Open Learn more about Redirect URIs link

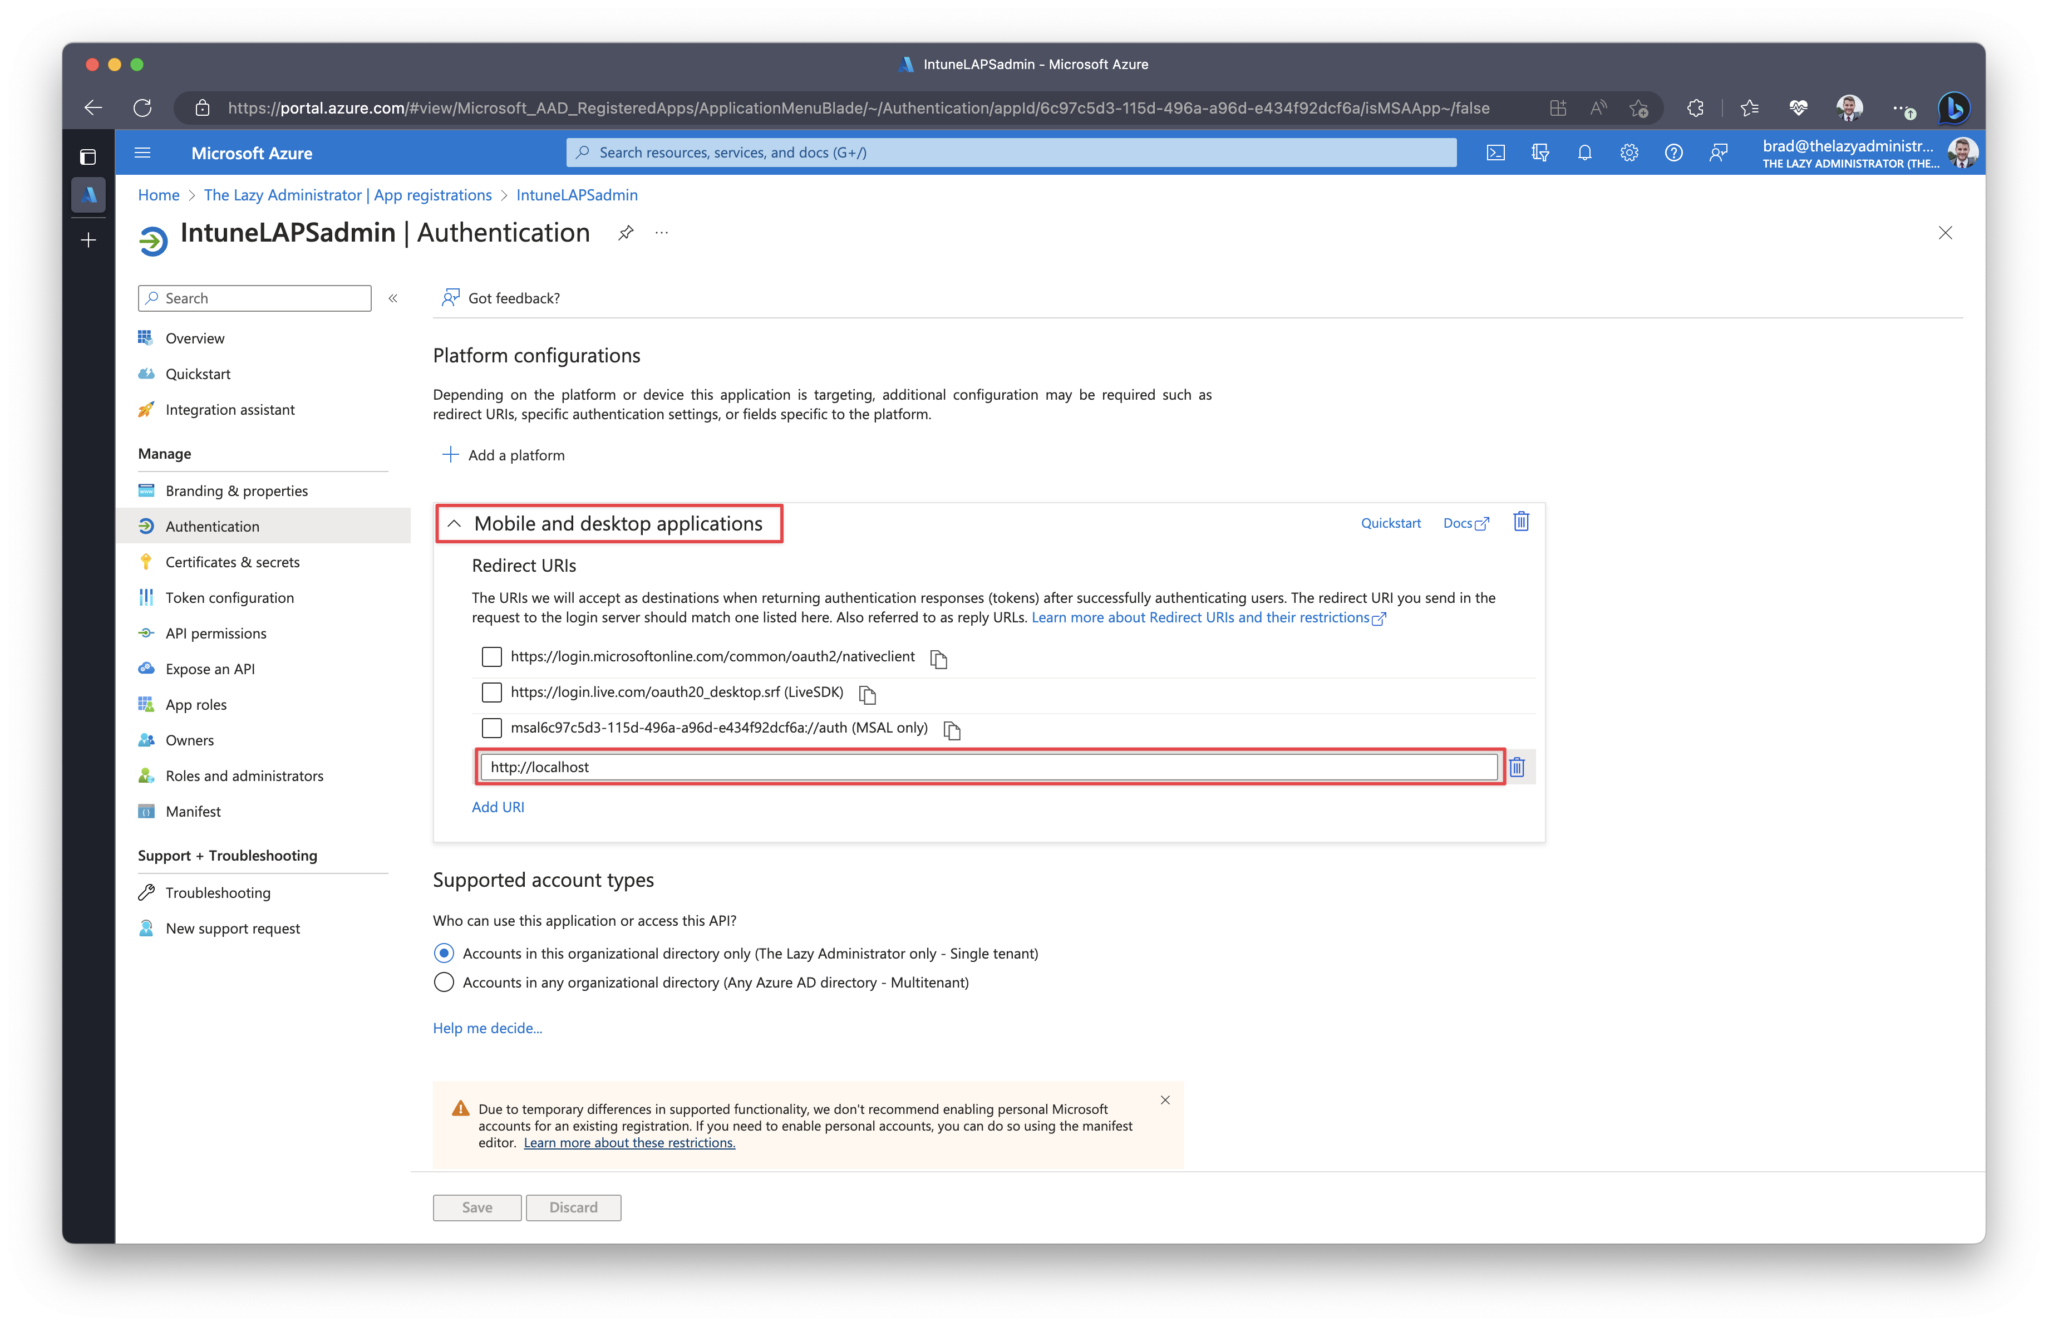(1208, 618)
